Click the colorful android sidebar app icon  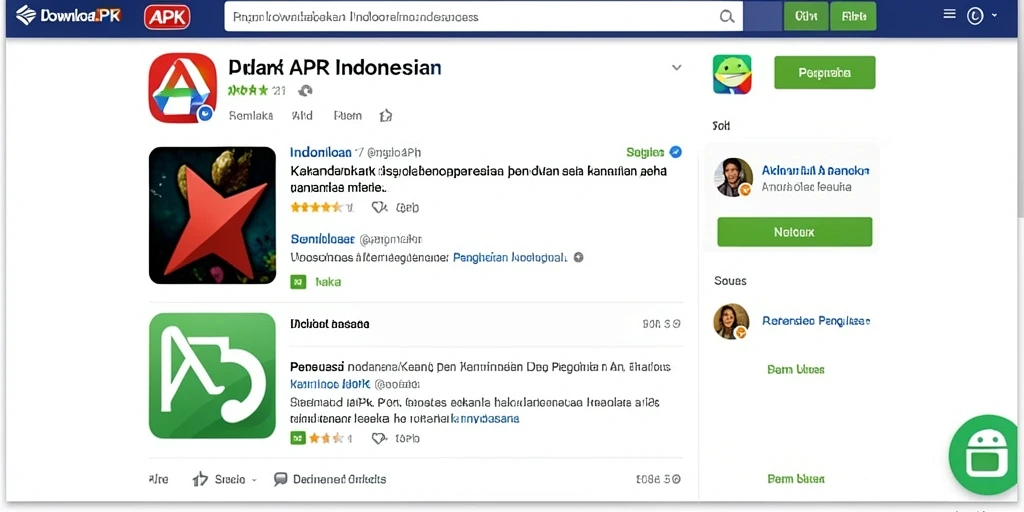(x=732, y=74)
